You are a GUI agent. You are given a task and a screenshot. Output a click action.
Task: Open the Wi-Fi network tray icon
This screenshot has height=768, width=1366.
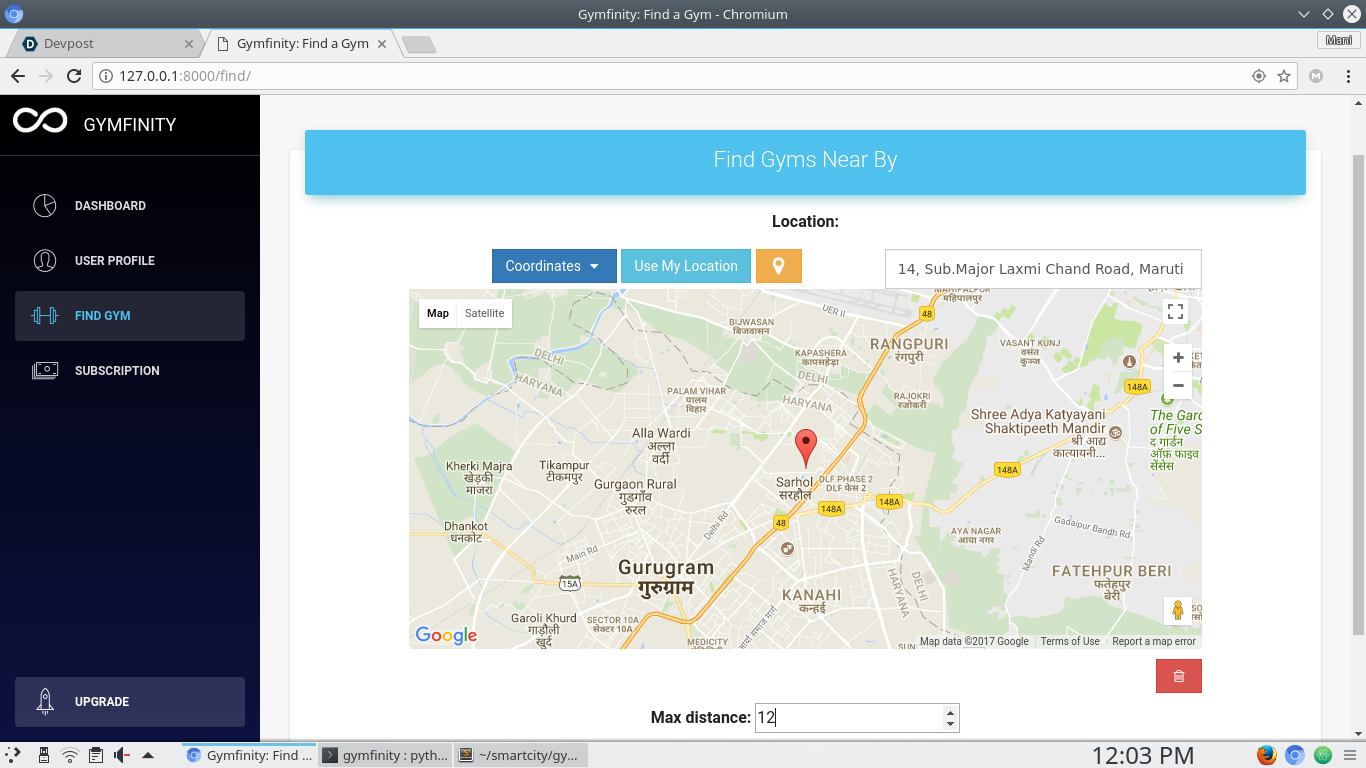pyautogui.click(x=70, y=755)
